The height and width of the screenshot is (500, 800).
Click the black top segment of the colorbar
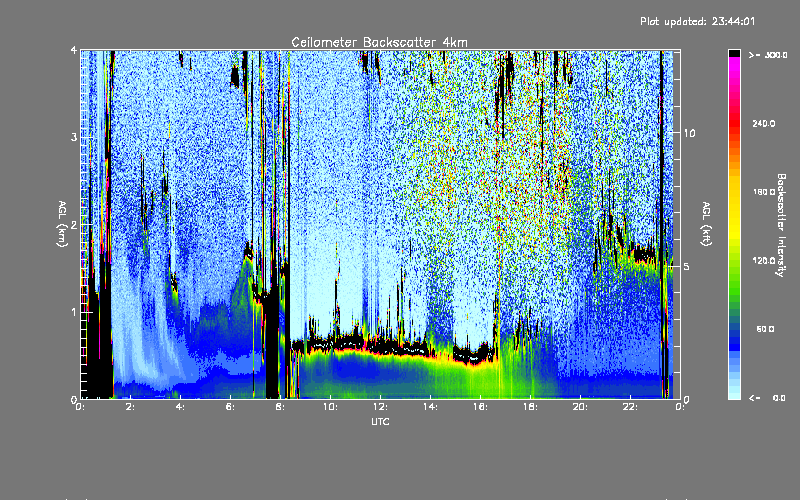click(734, 53)
